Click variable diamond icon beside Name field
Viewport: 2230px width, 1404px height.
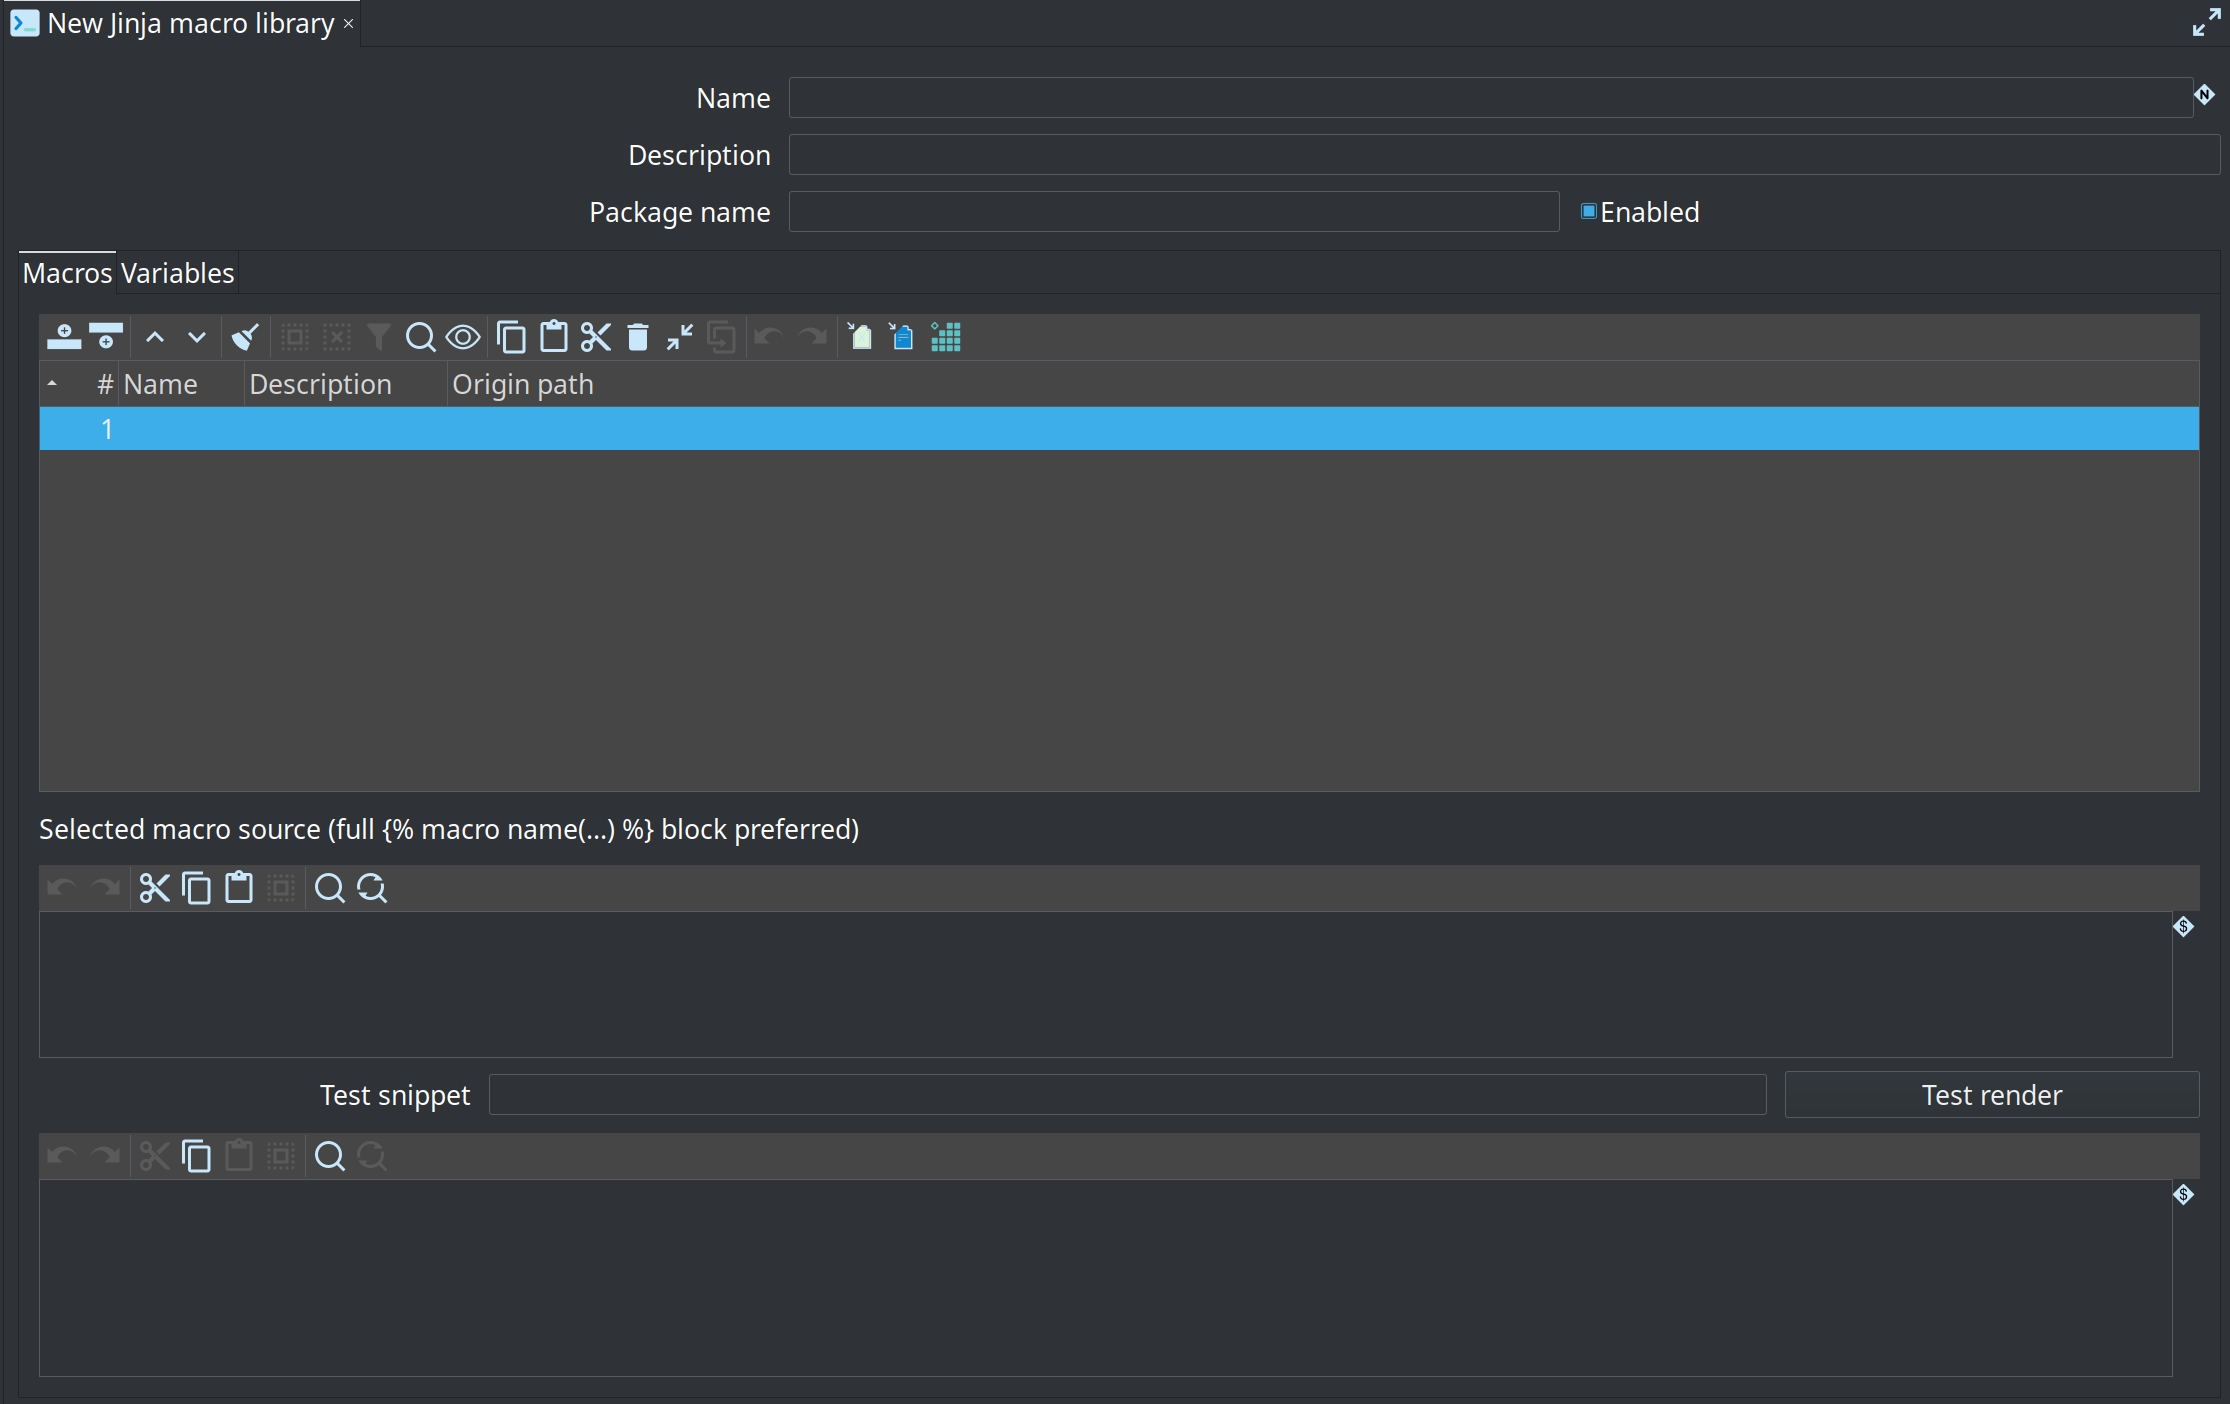click(2204, 95)
